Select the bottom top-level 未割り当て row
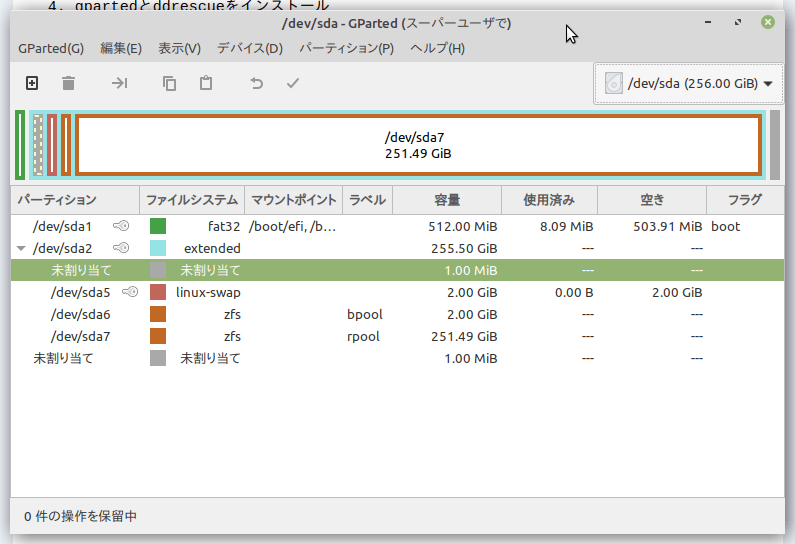Image resolution: width=795 pixels, height=544 pixels. (x=398, y=358)
